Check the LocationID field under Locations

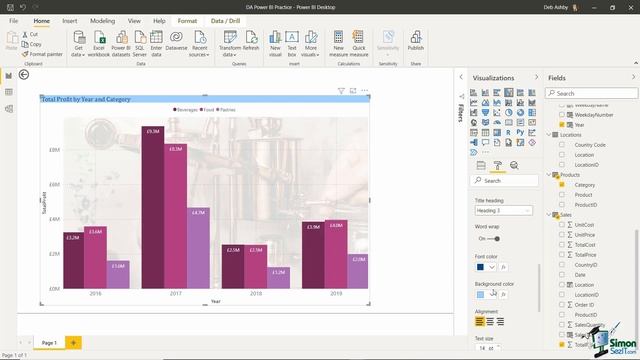pyautogui.click(x=562, y=165)
